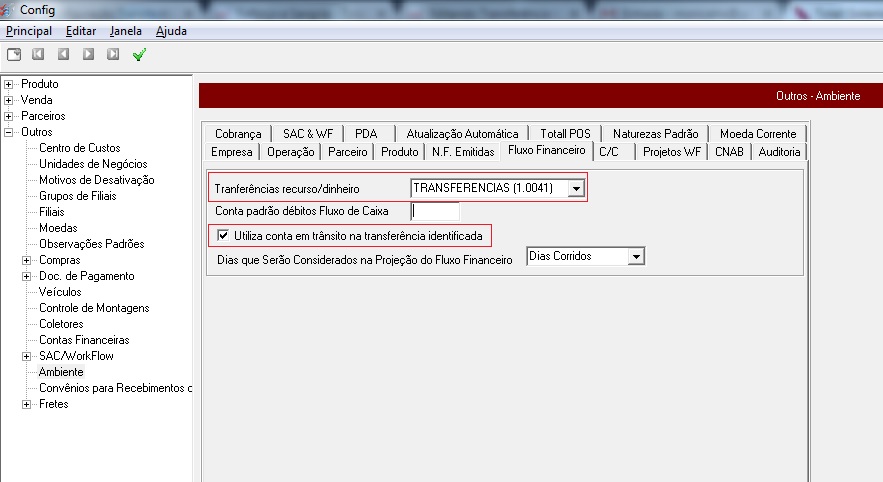
Task: Select Controle de Montagens tree item
Action: (x=94, y=308)
